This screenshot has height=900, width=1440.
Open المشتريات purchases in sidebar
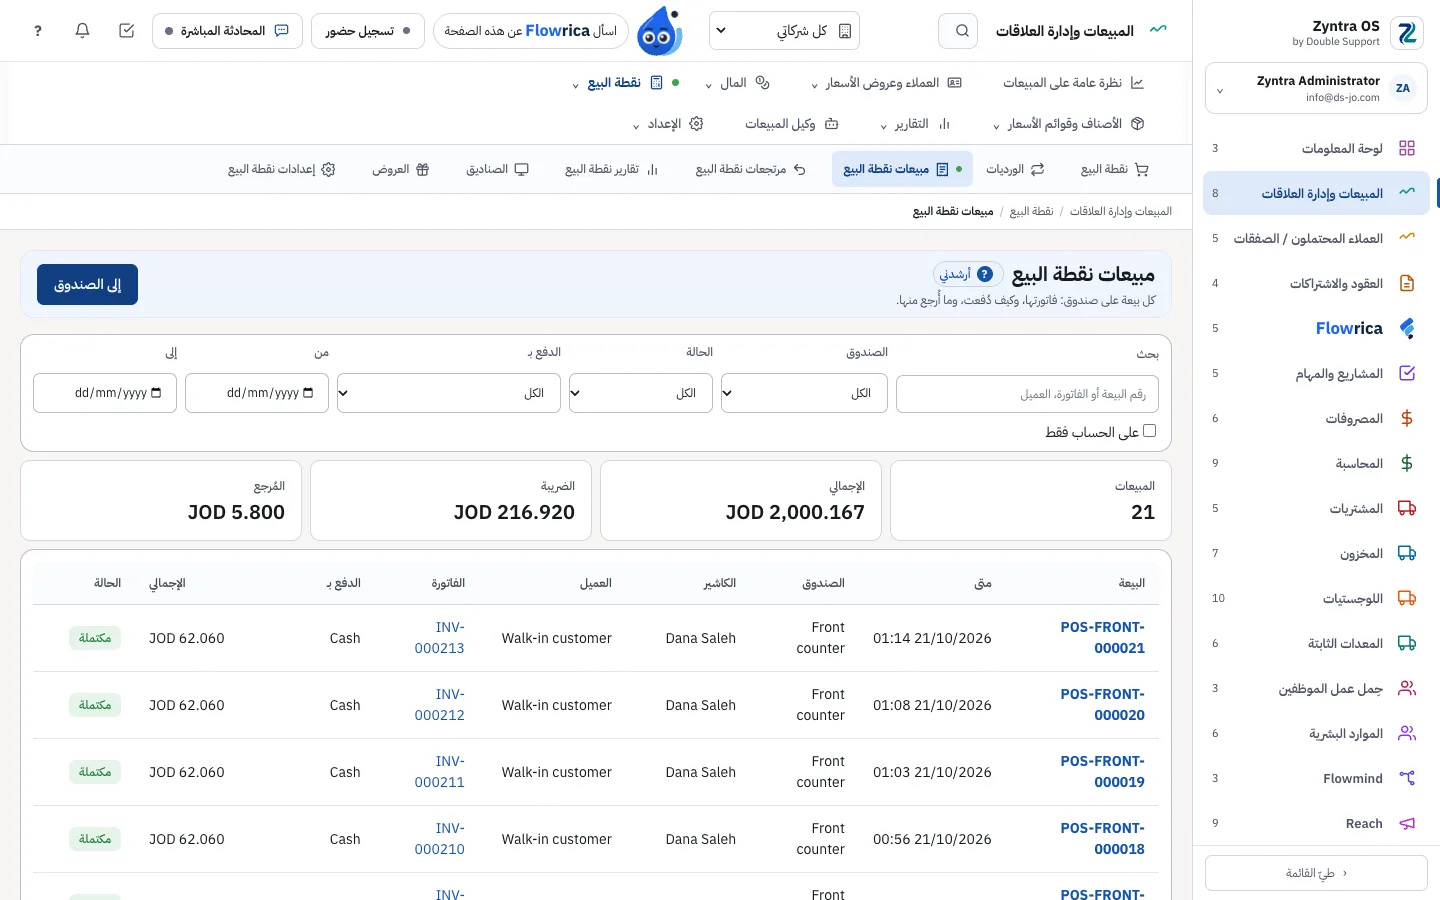(1315, 508)
